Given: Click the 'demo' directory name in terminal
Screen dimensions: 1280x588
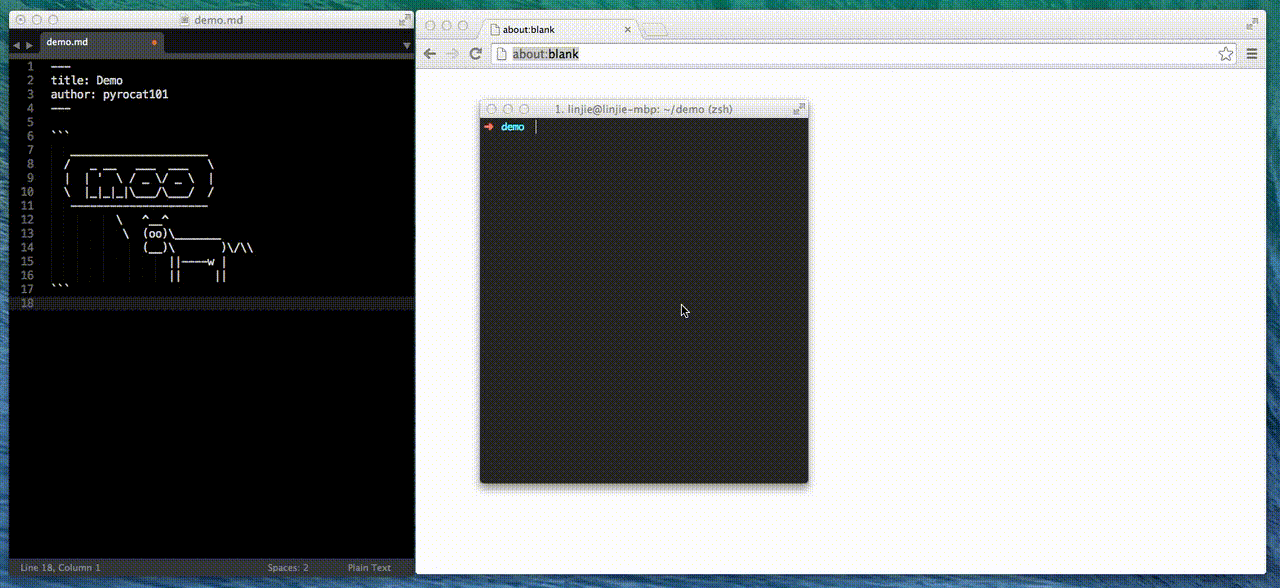Looking at the screenshot, I should (x=512, y=127).
